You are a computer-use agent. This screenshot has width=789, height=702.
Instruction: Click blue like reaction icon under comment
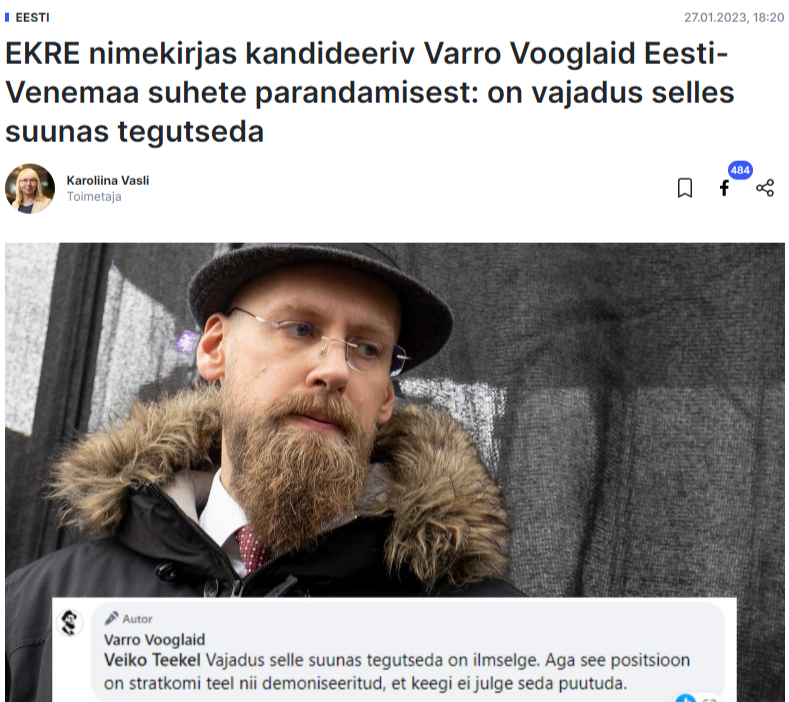pyautogui.click(x=685, y=698)
